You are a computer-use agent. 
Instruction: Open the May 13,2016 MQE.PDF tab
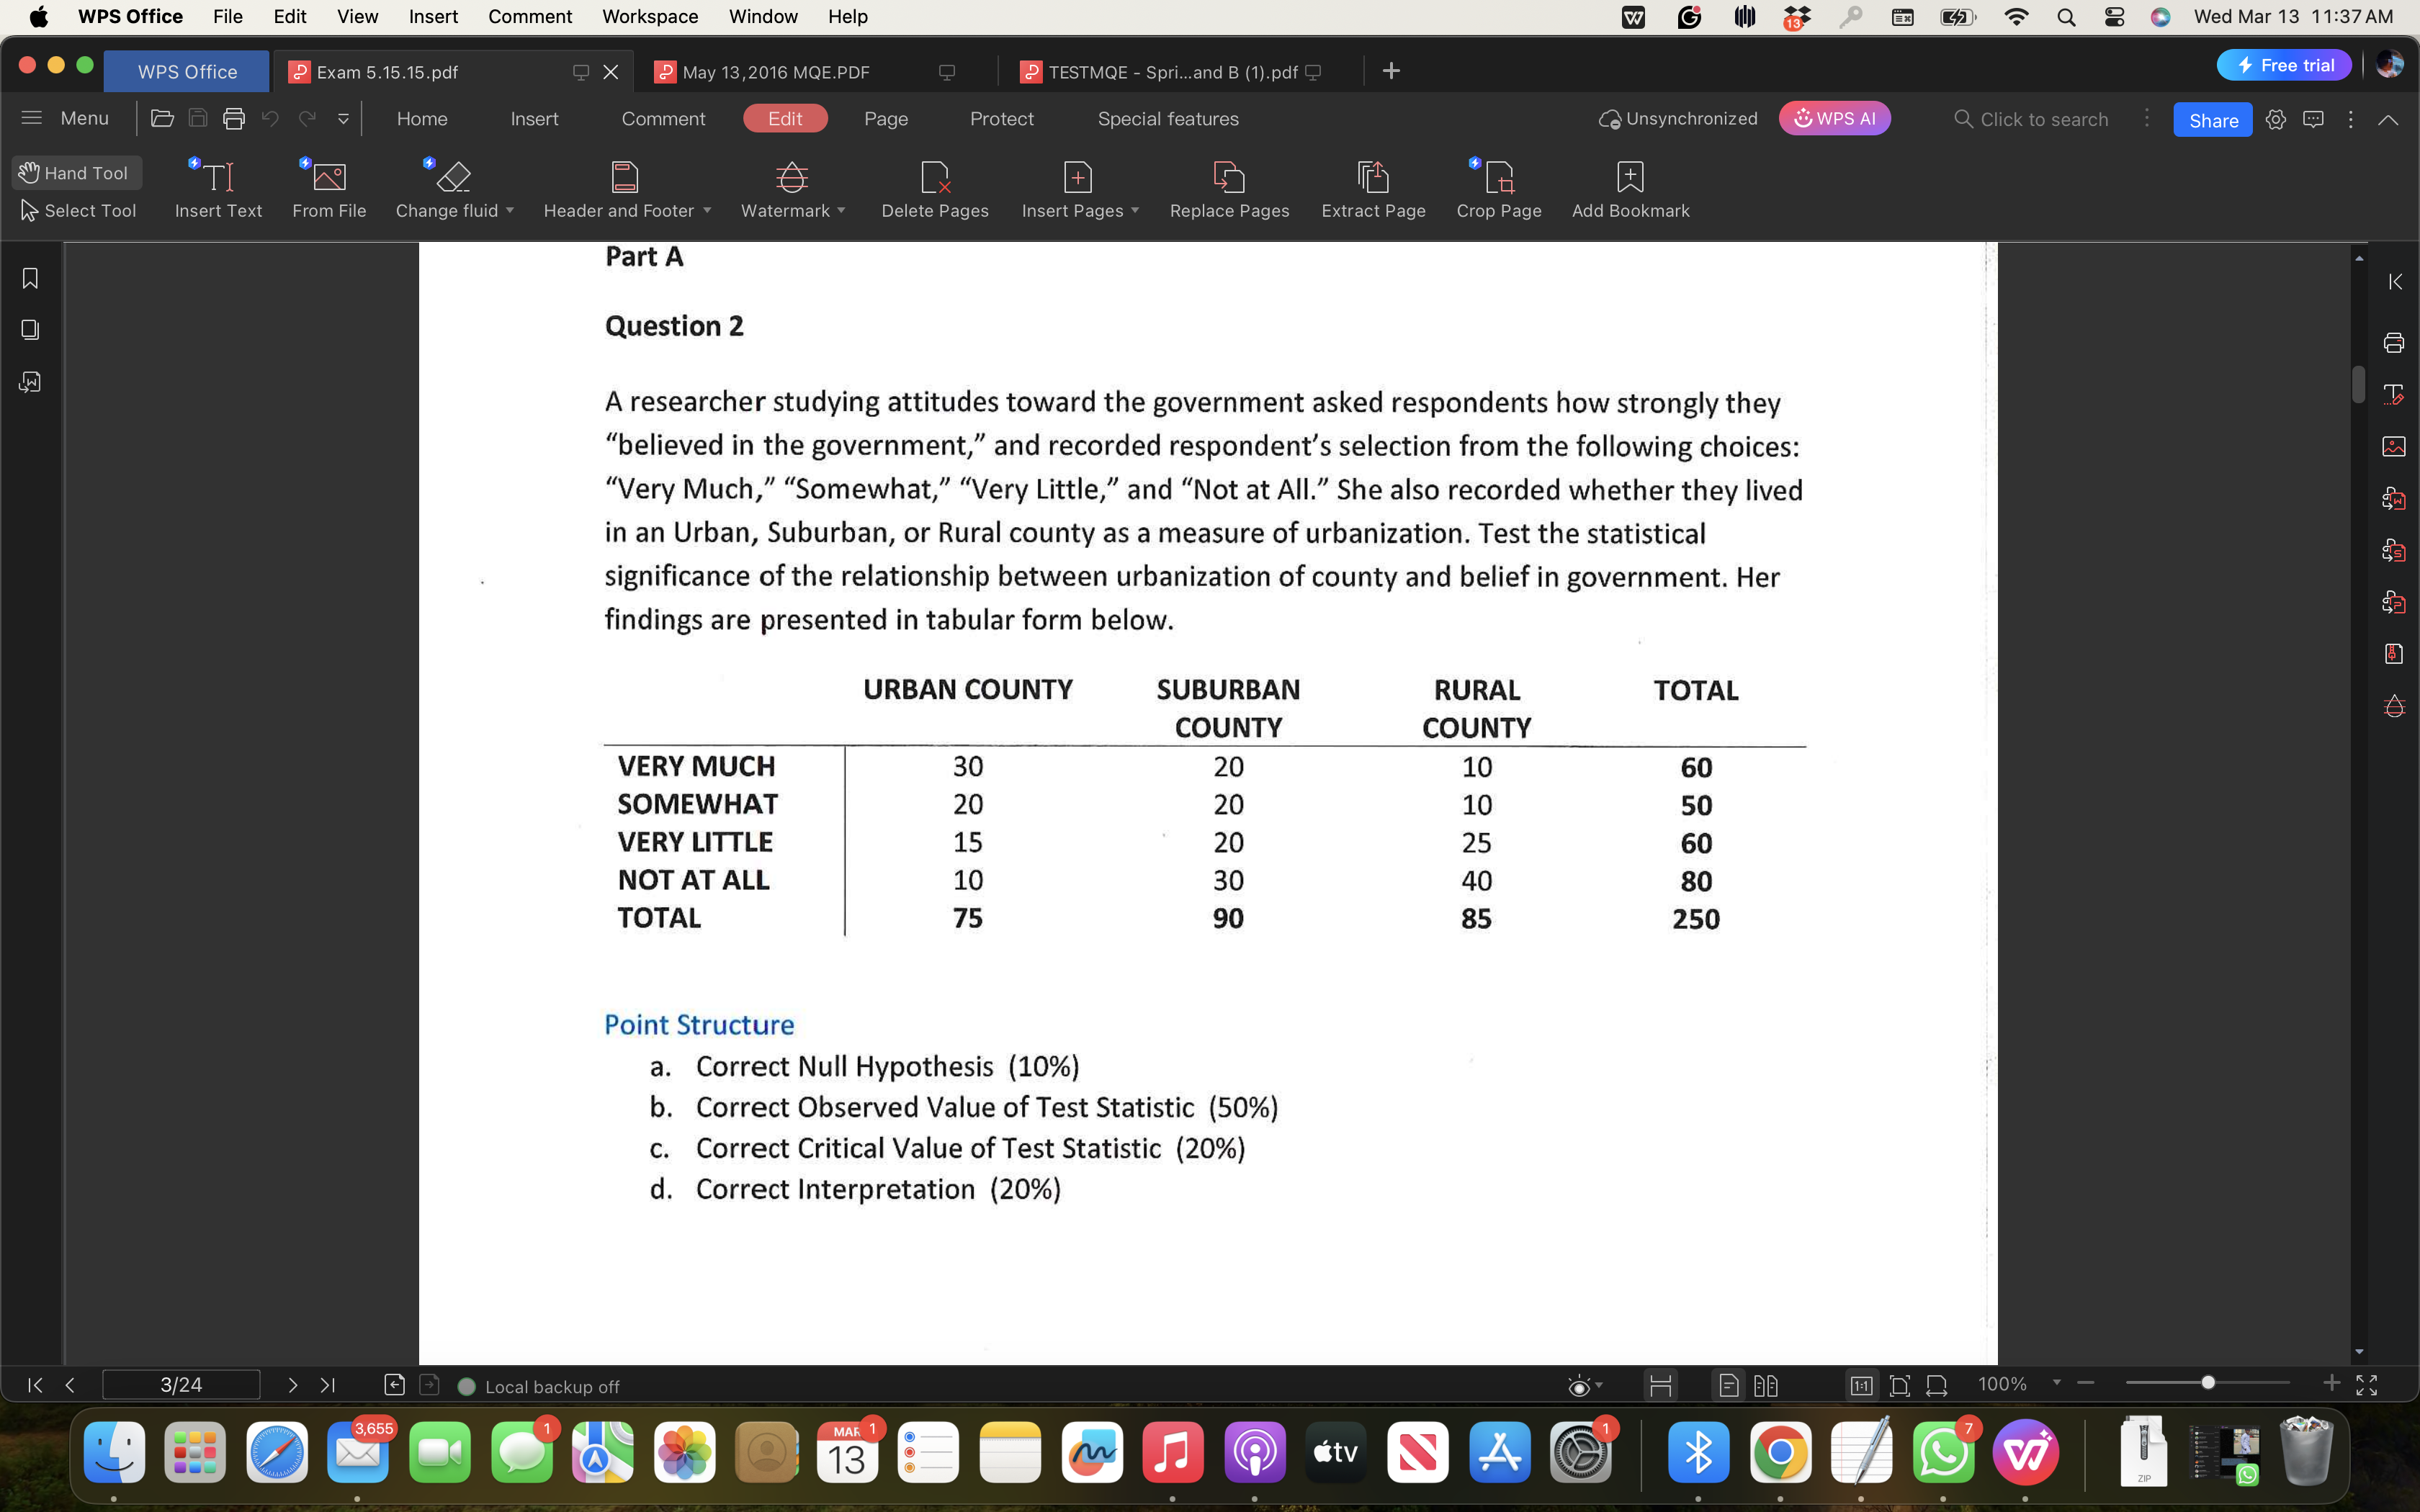click(x=776, y=72)
